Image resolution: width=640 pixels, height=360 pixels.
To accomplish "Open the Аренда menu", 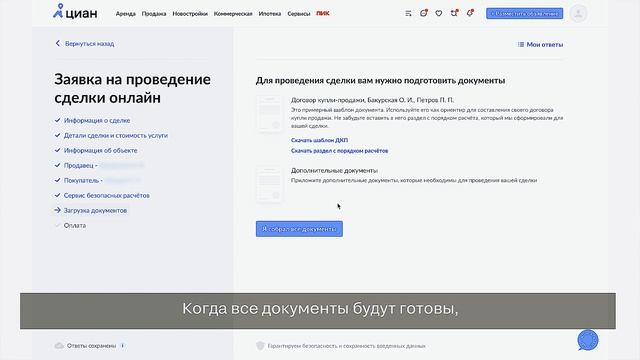I will click(x=126, y=13).
